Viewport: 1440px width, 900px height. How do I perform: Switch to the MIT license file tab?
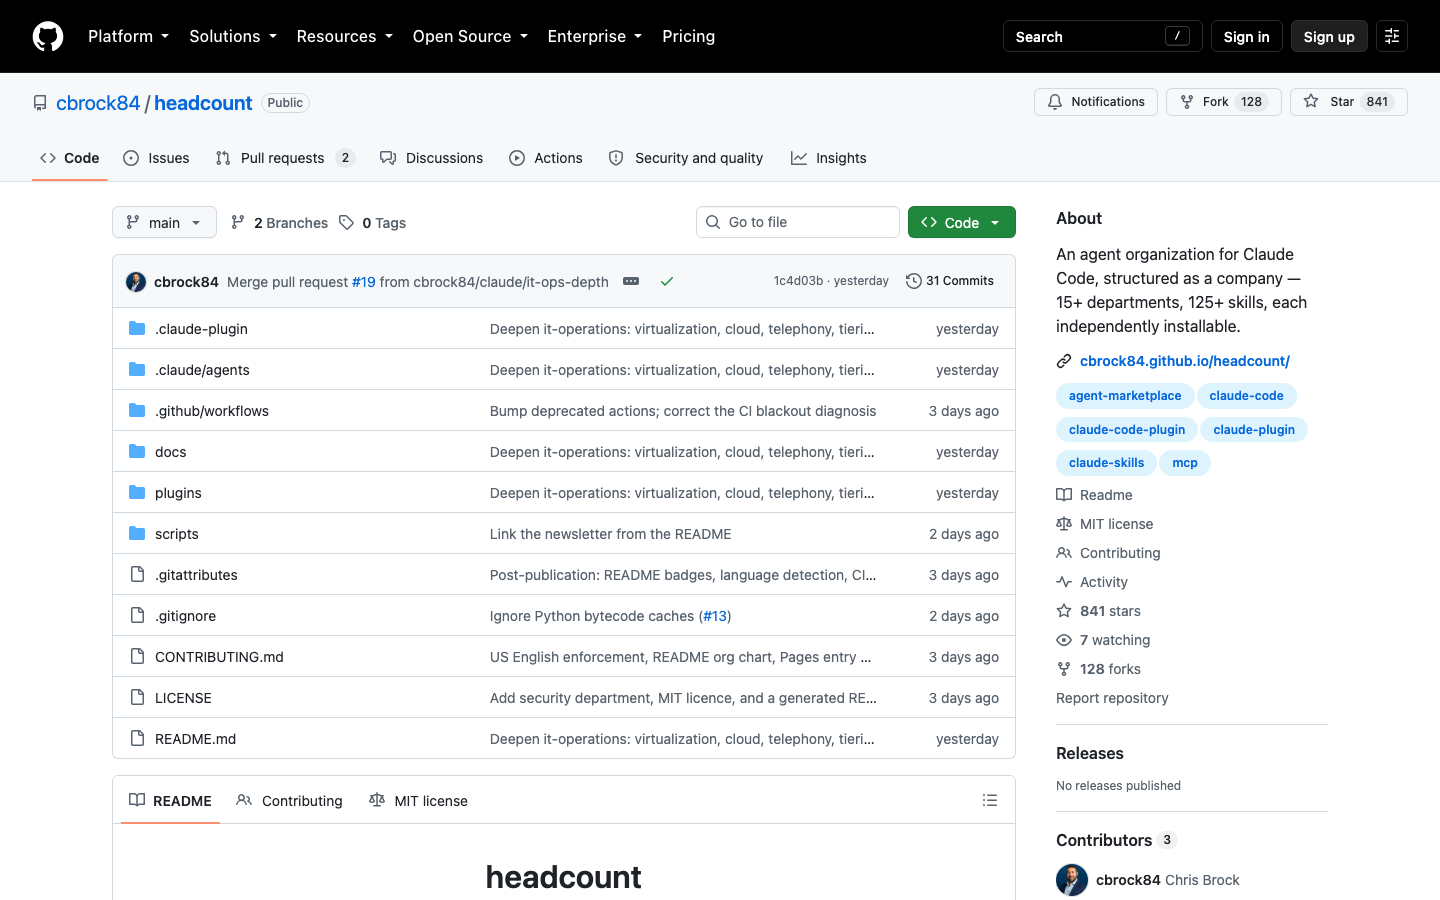(418, 800)
